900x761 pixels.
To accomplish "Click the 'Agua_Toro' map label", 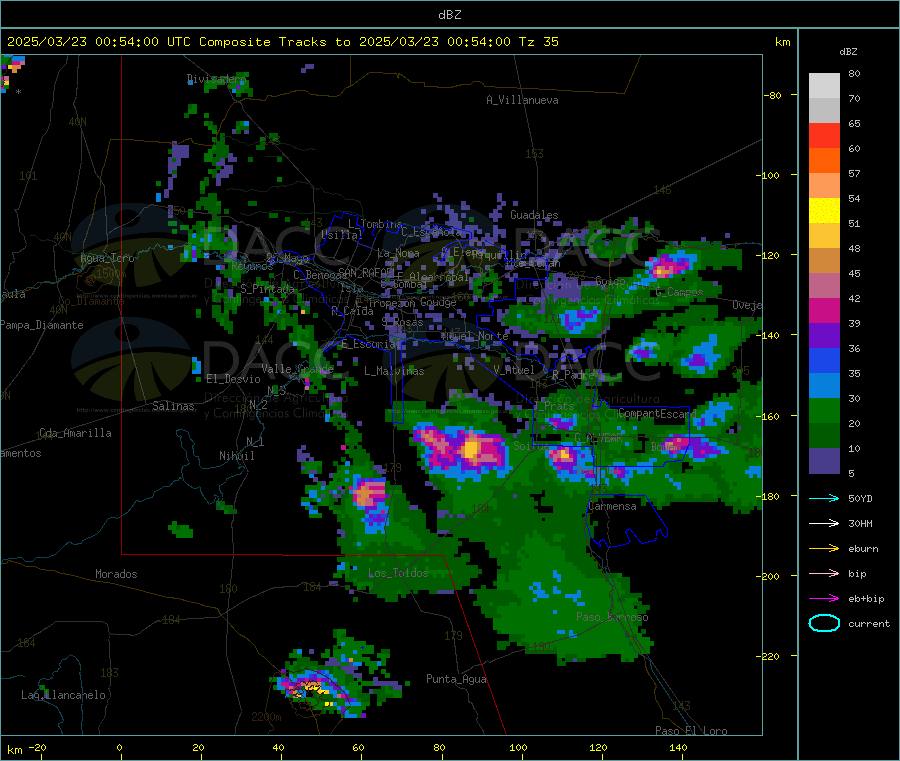I will [x=107, y=258].
